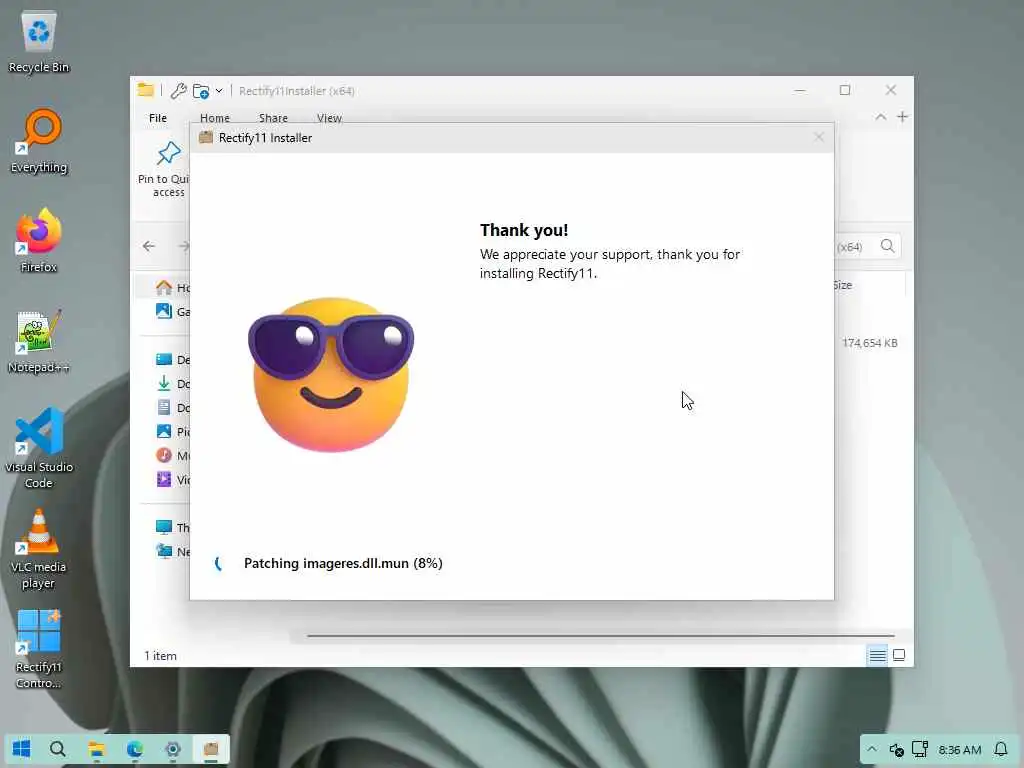Click Properties wrench in Explorer title bar

(x=178, y=91)
